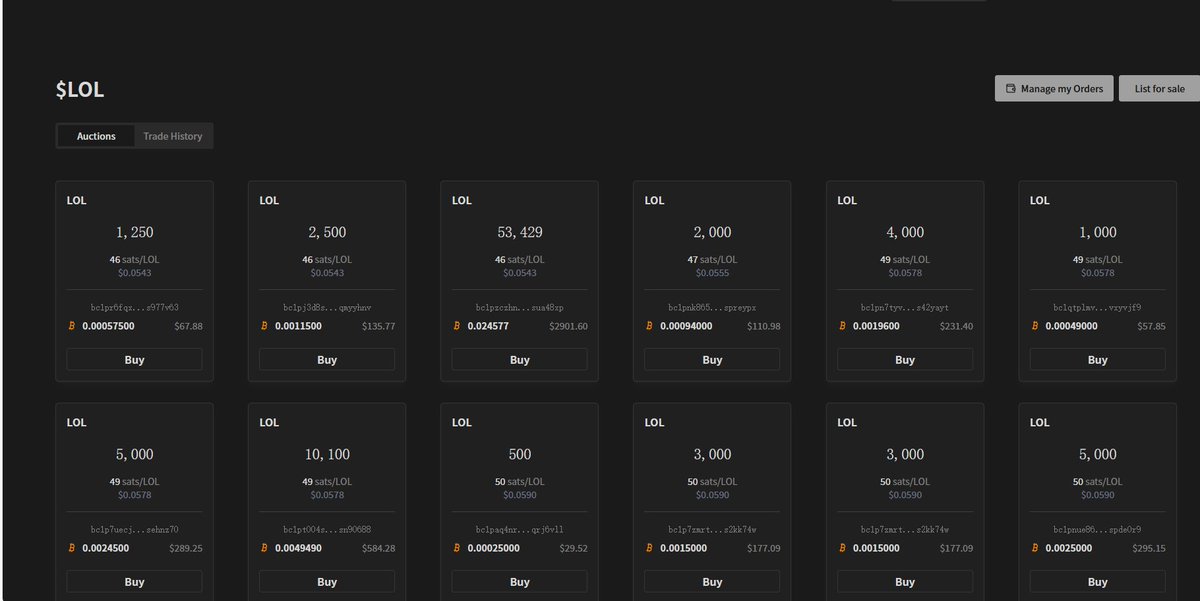The height and width of the screenshot is (601, 1200).
Task: Click seller address bc1pn7tyv...s42yayt
Action: pos(905,307)
